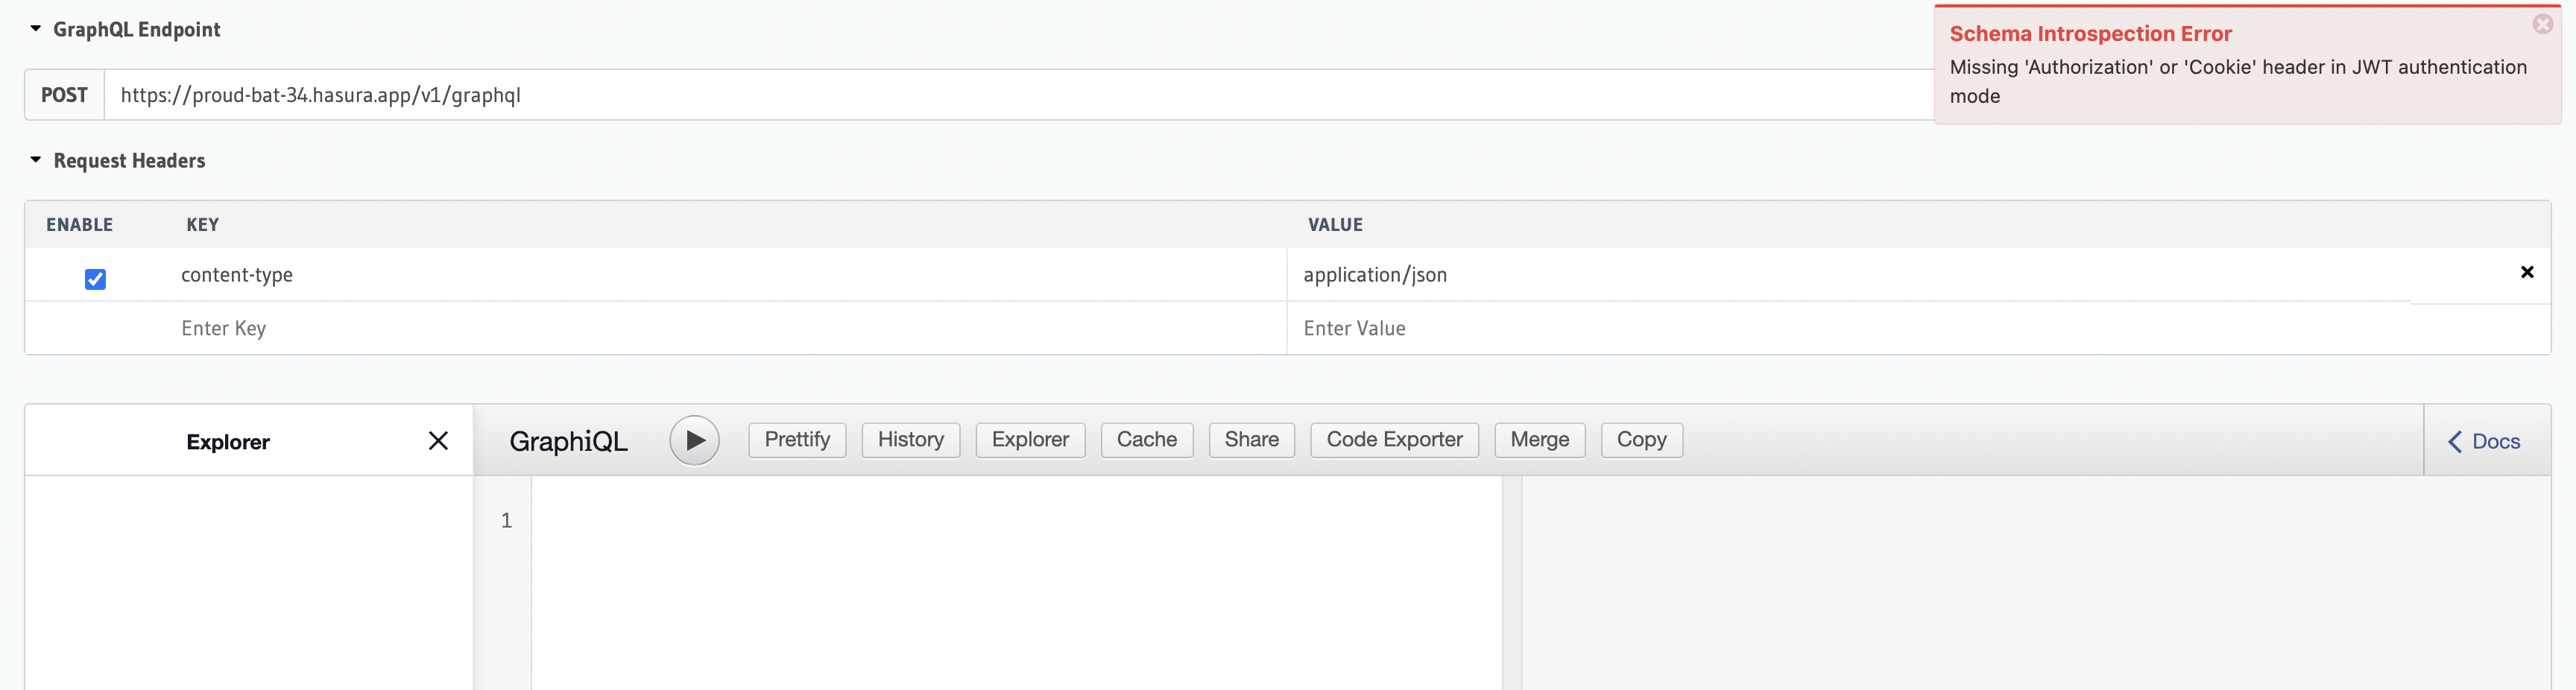Screen dimensions: 2576x690
Task: Collapse the GraphQL Endpoint section
Action: (36, 28)
